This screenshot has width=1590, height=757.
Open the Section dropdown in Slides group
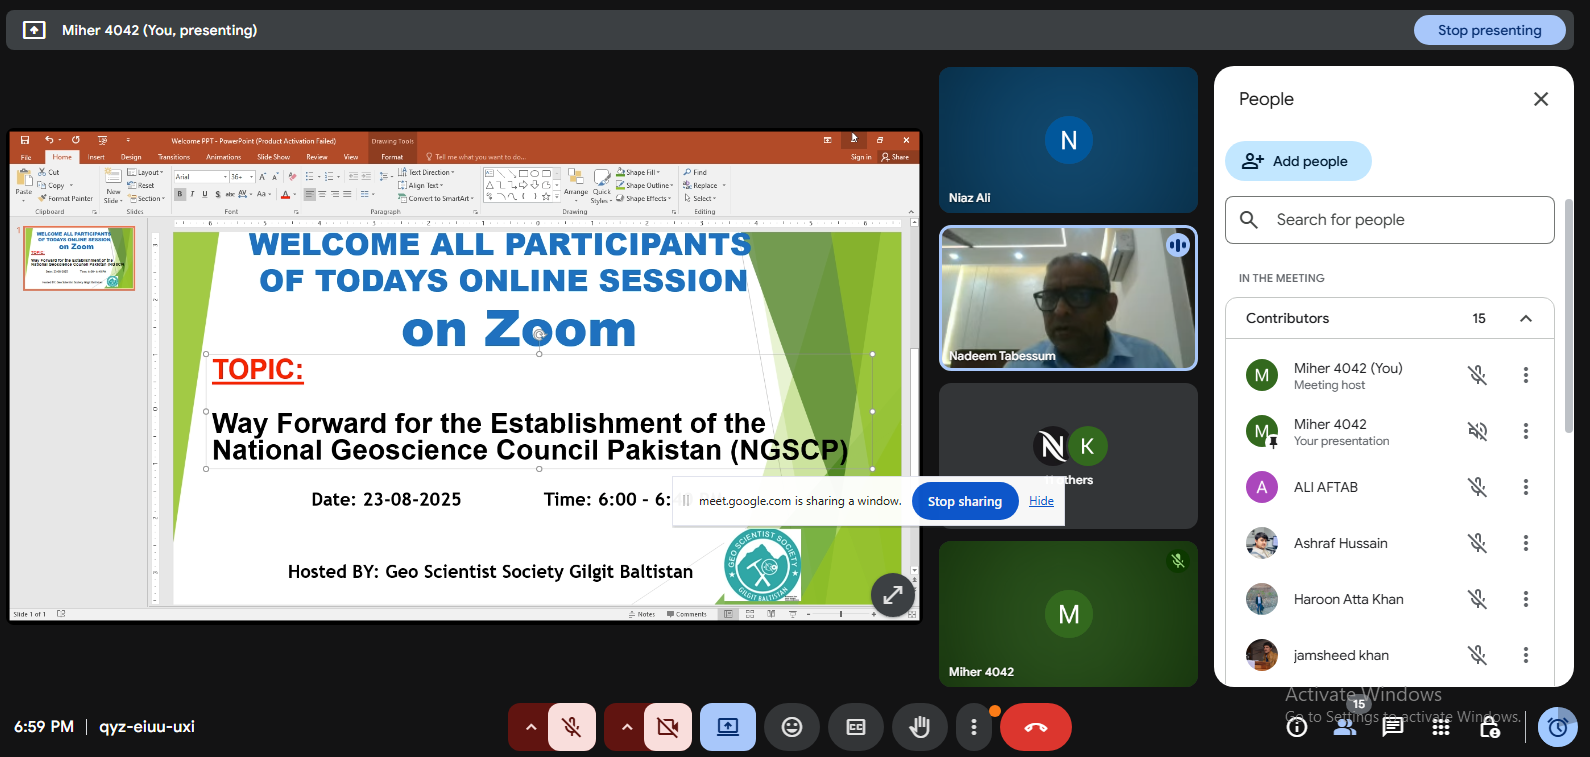click(147, 198)
